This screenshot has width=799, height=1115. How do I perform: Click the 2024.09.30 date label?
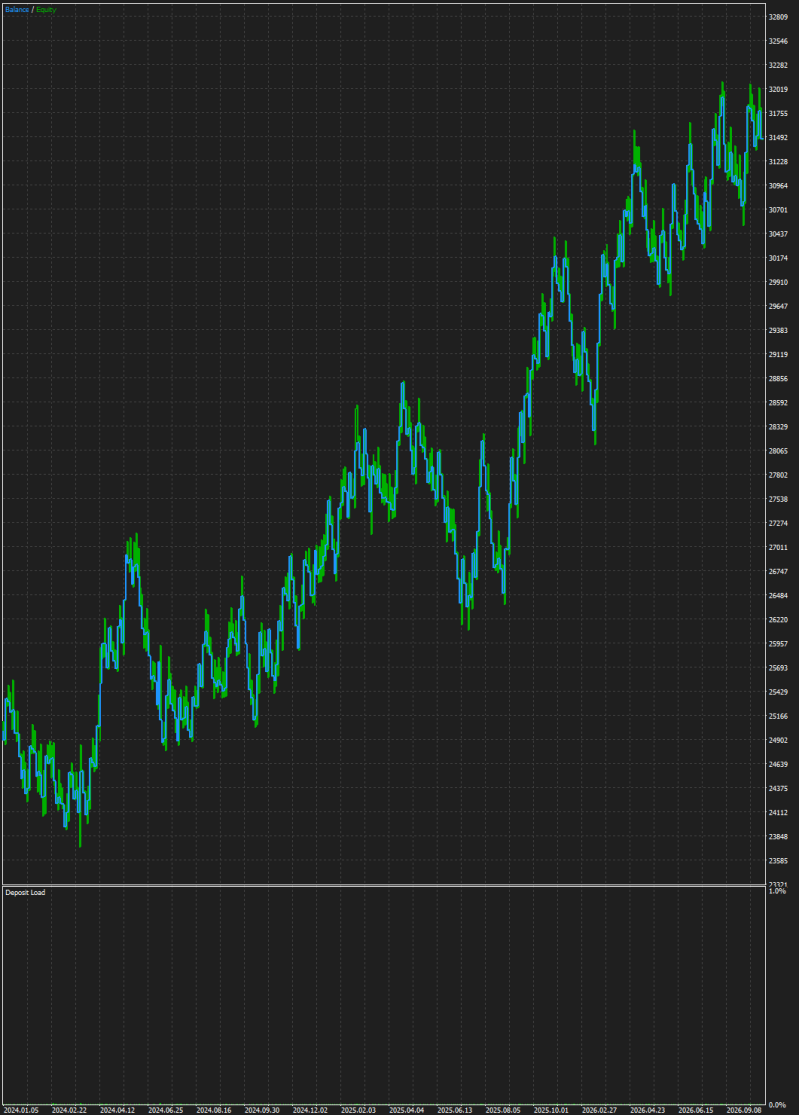tap(262, 1111)
